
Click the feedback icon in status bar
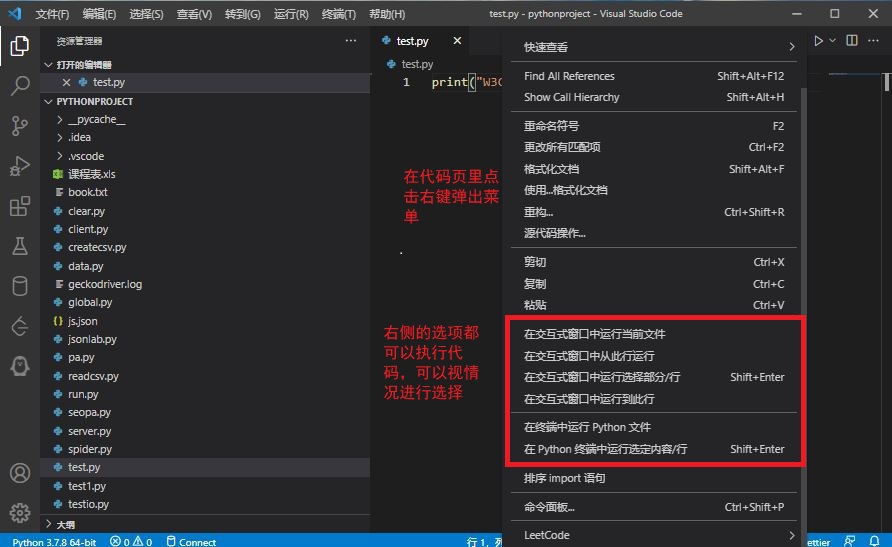pos(849,541)
